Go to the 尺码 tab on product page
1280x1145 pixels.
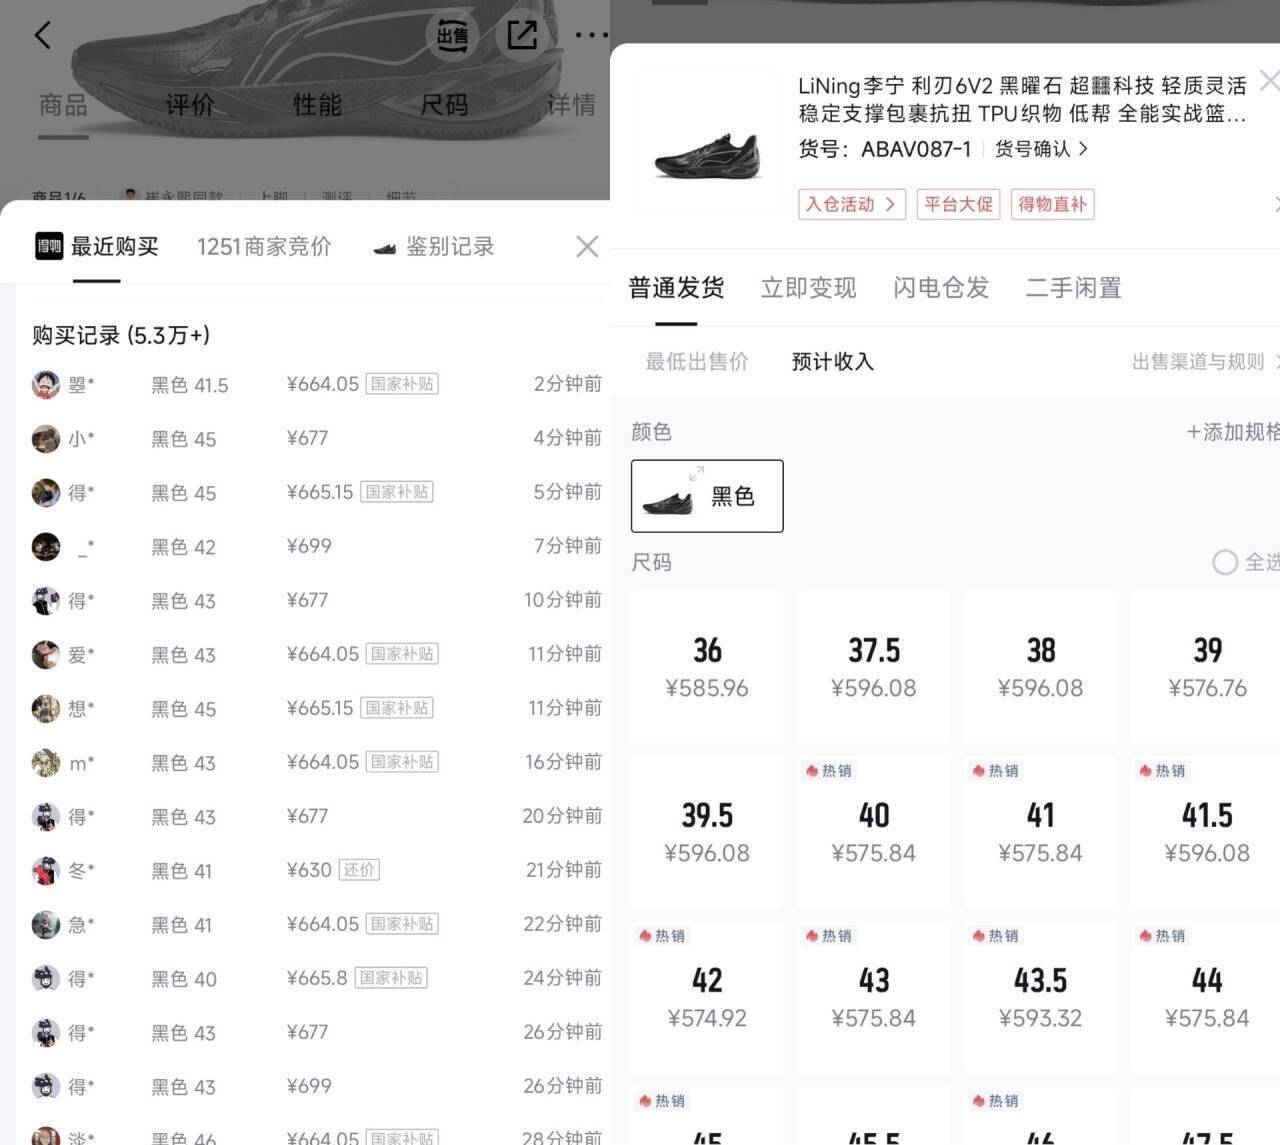[x=445, y=104]
